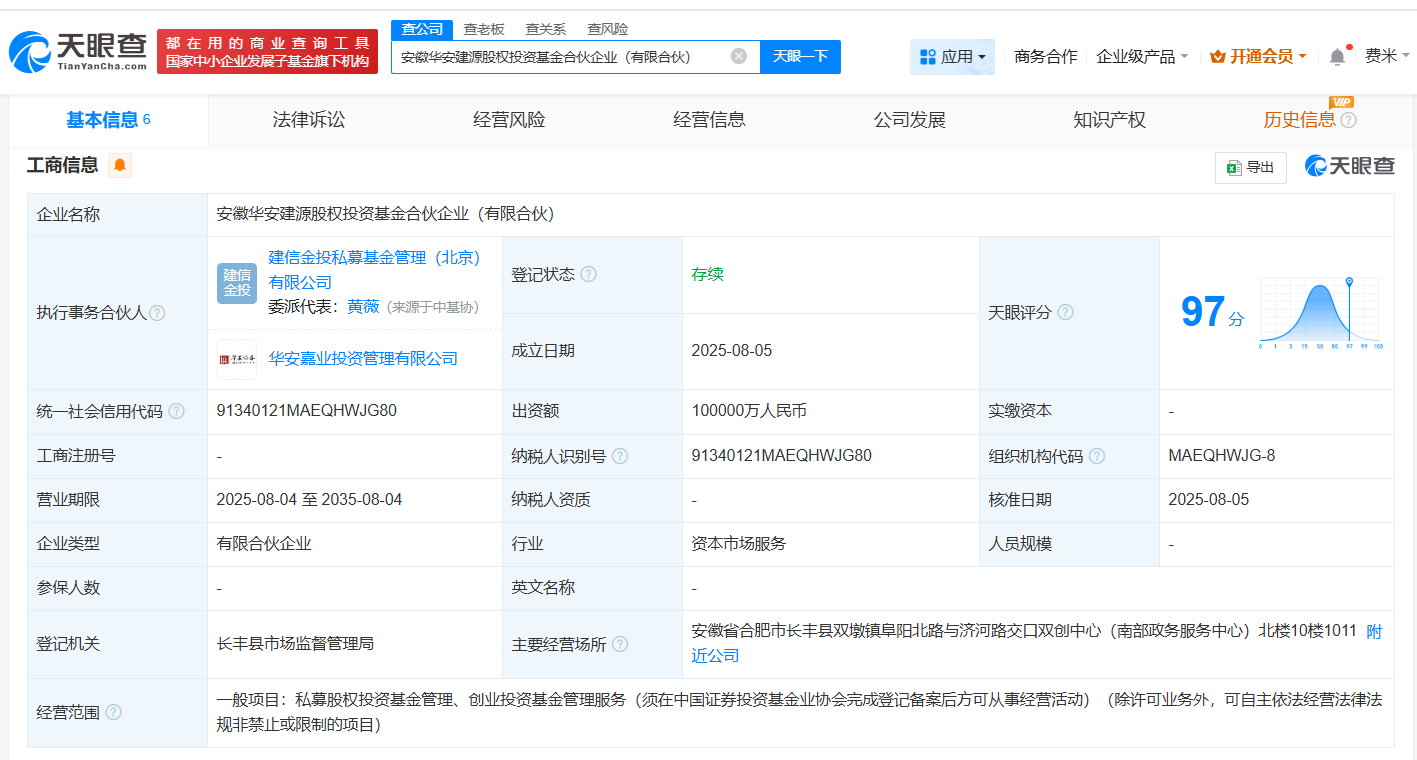The width and height of the screenshot is (1417, 760).
Task: Click the company name search input field
Action: tap(570, 56)
